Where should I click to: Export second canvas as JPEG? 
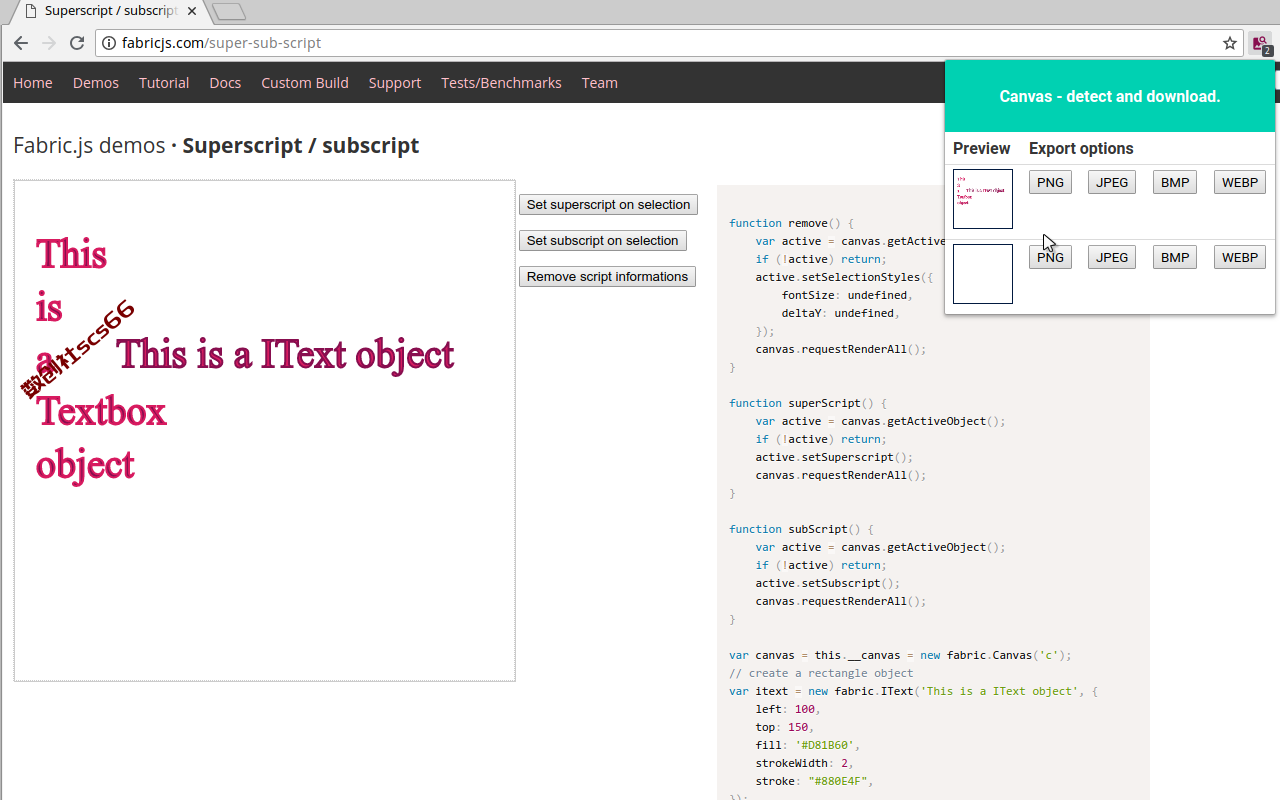(1112, 257)
